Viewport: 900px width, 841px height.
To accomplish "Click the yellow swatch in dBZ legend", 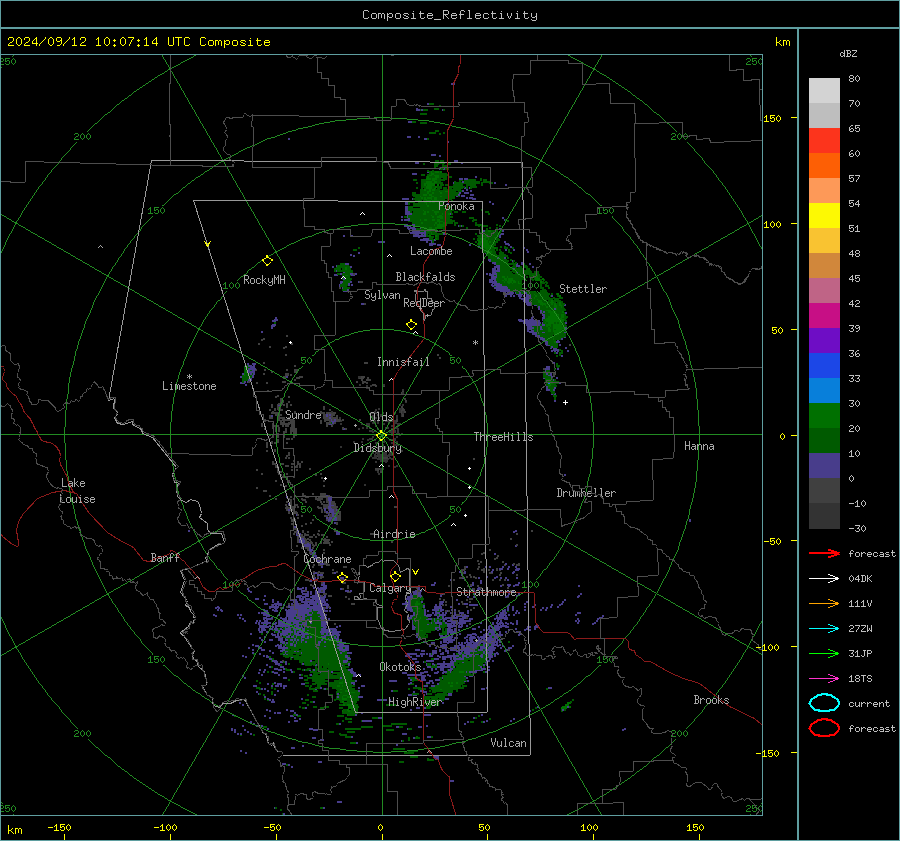I will (x=824, y=215).
